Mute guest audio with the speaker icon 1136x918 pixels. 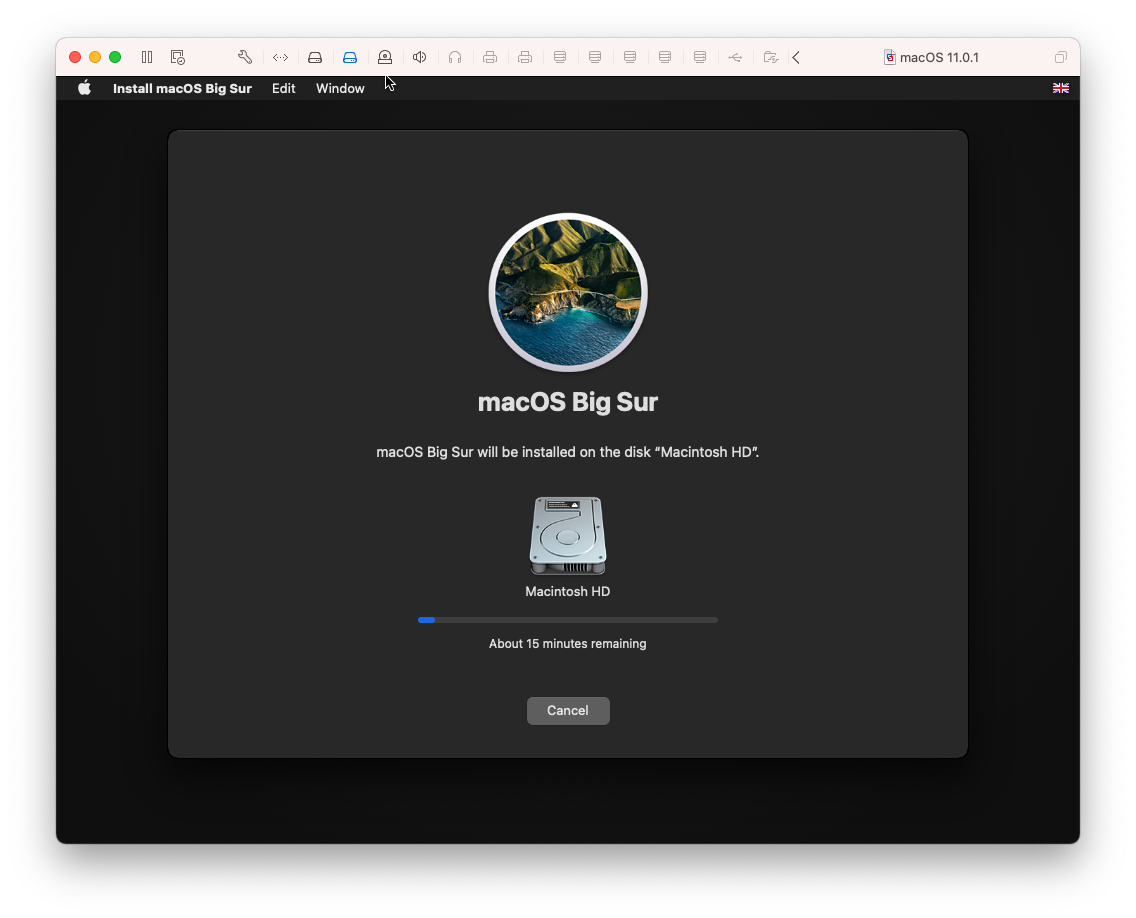[419, 57]
